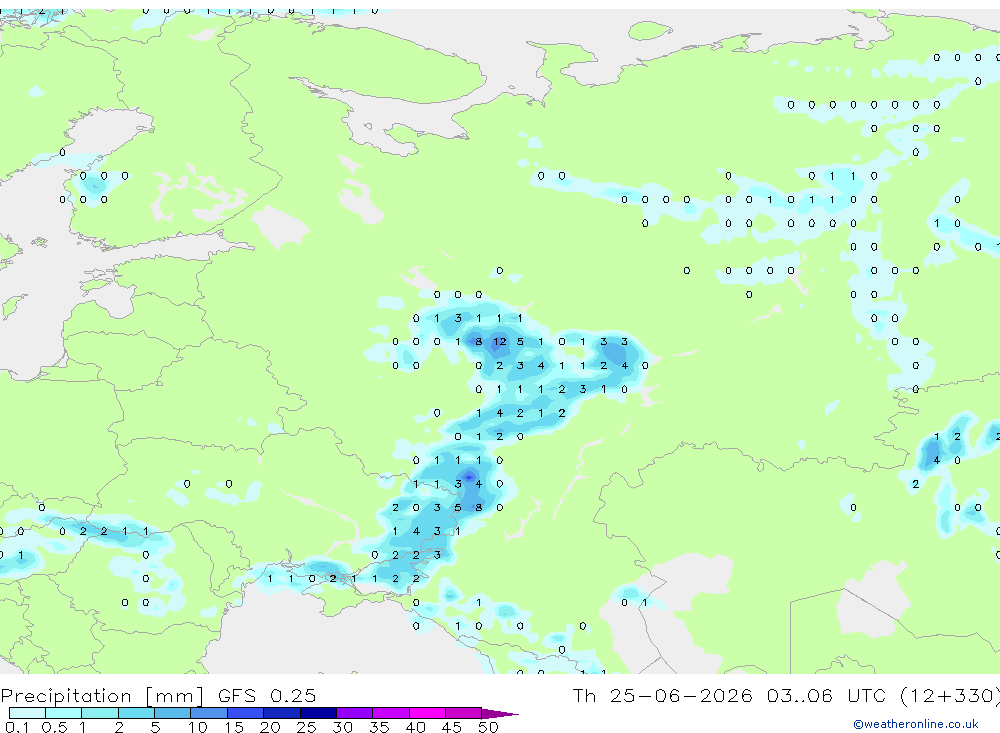Image resolution: width=1000 pixels, height=733 pixels.
Task: Click the "GFS 0.25" model label
Action: coord(267,695)
